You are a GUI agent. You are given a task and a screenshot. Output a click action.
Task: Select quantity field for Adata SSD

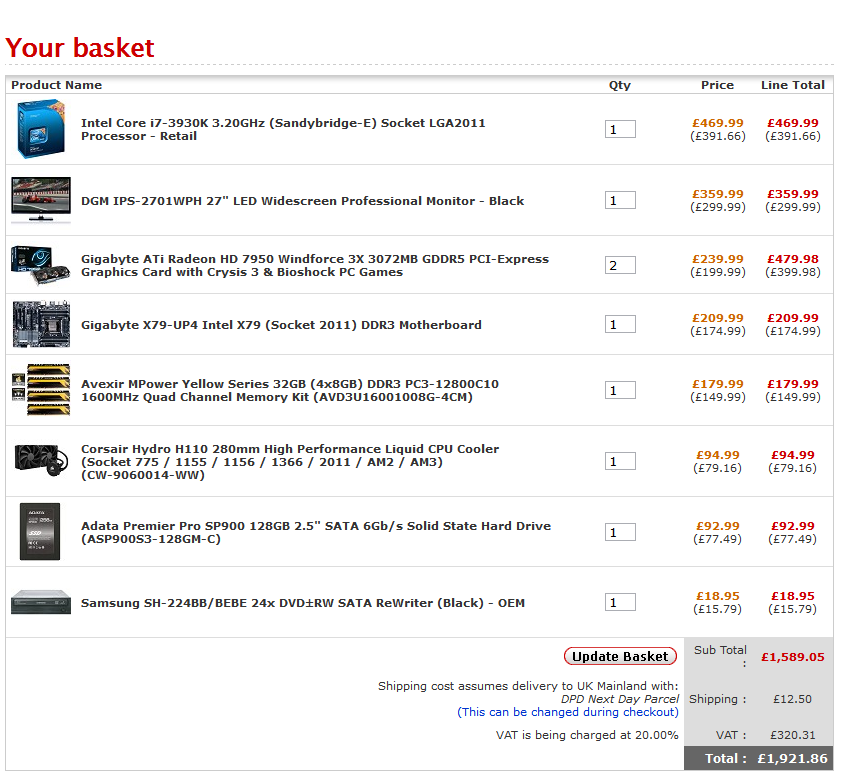(620, 533)
